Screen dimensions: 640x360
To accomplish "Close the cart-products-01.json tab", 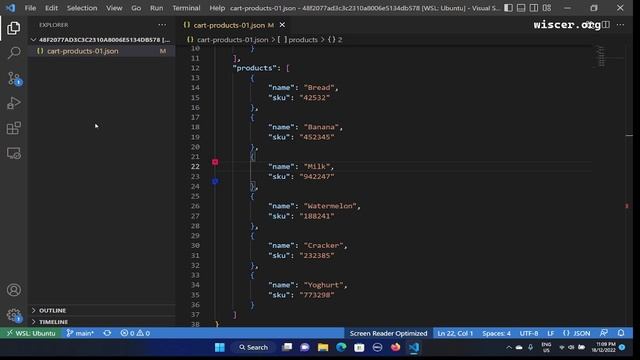I will 282,25.
